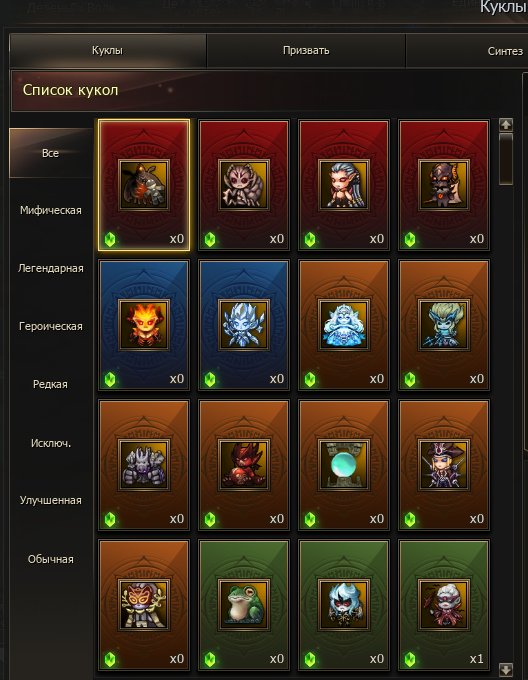Filter dolls by Легендарная rarity
The height and width of the screenshot is (680, 528).
click(51, 268)
